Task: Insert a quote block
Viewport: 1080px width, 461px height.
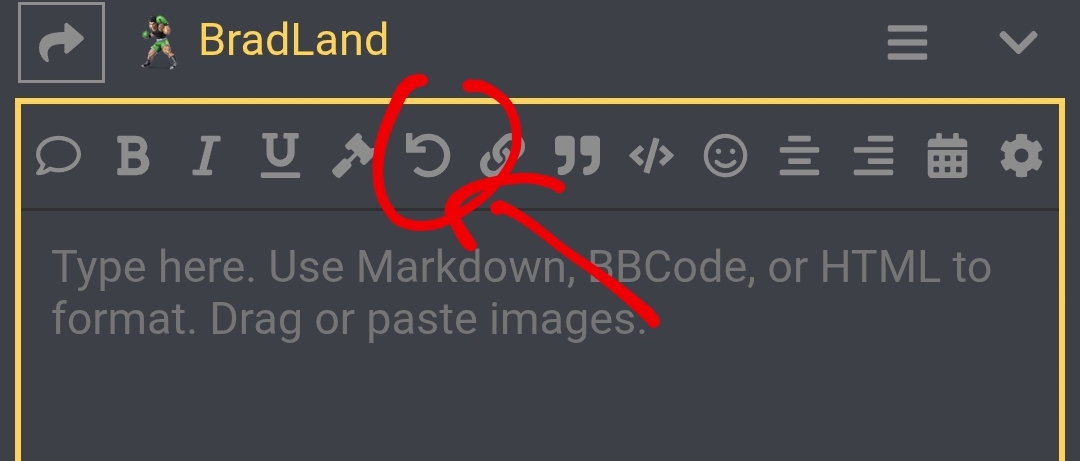Action: click(577, 155)
